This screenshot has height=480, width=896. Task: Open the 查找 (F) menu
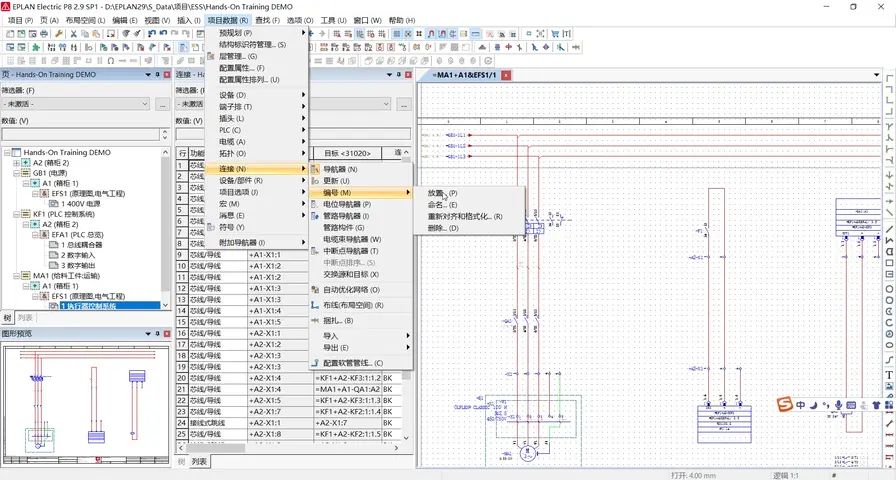click(x=267, y=21)
